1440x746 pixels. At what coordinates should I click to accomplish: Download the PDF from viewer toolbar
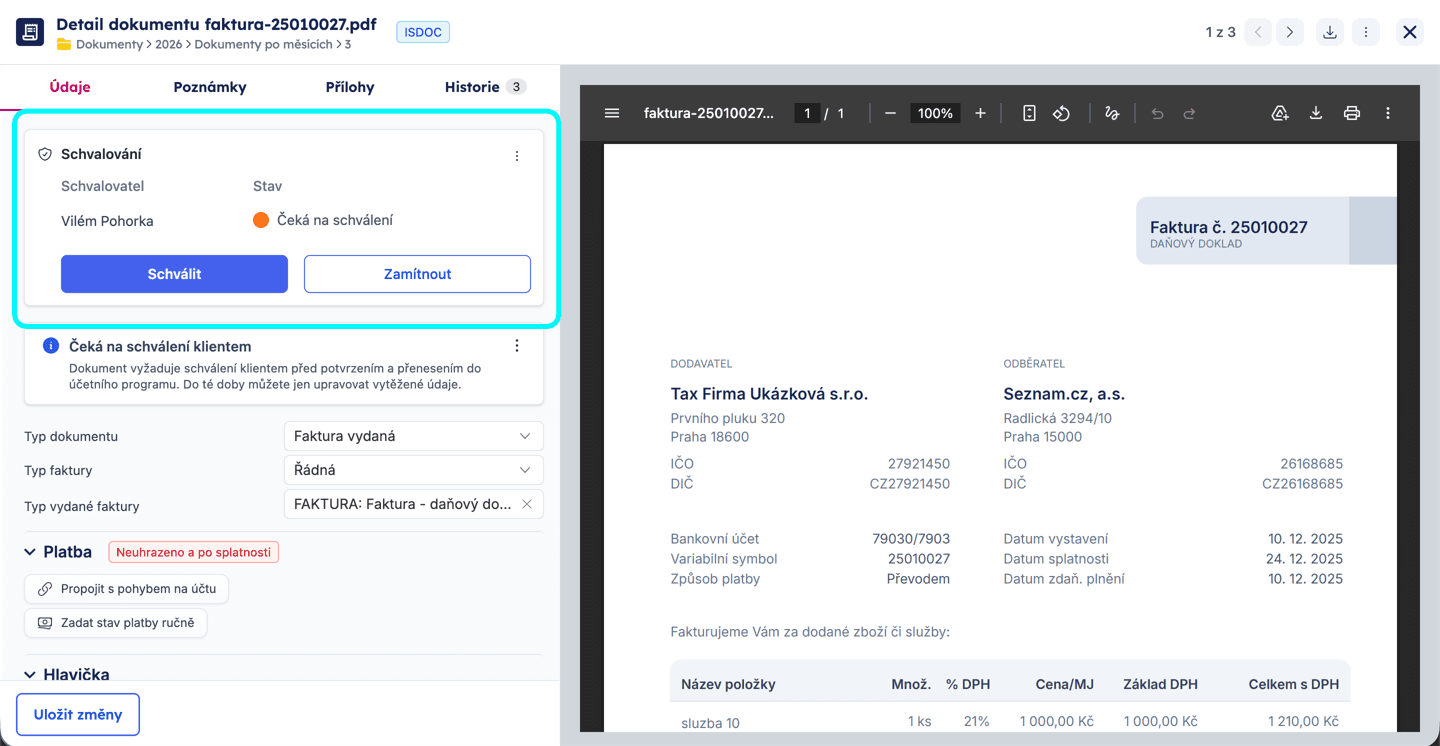[1316, 113]
